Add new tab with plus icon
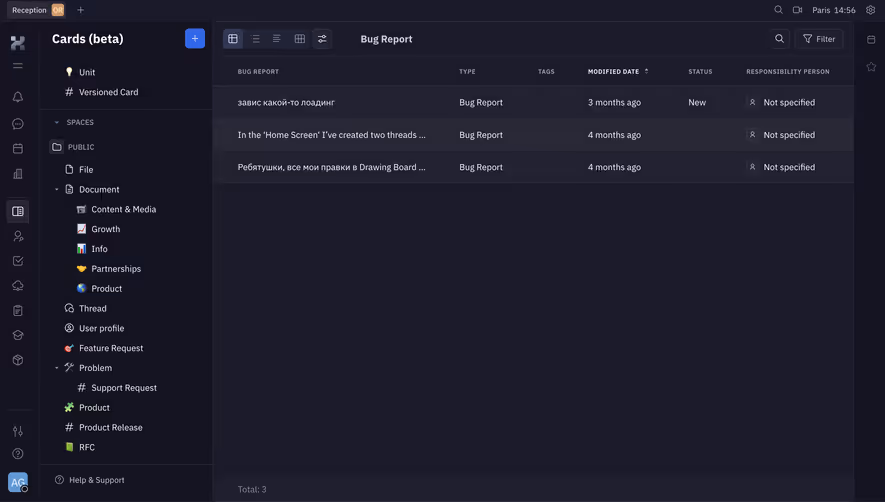 (81, 10)
